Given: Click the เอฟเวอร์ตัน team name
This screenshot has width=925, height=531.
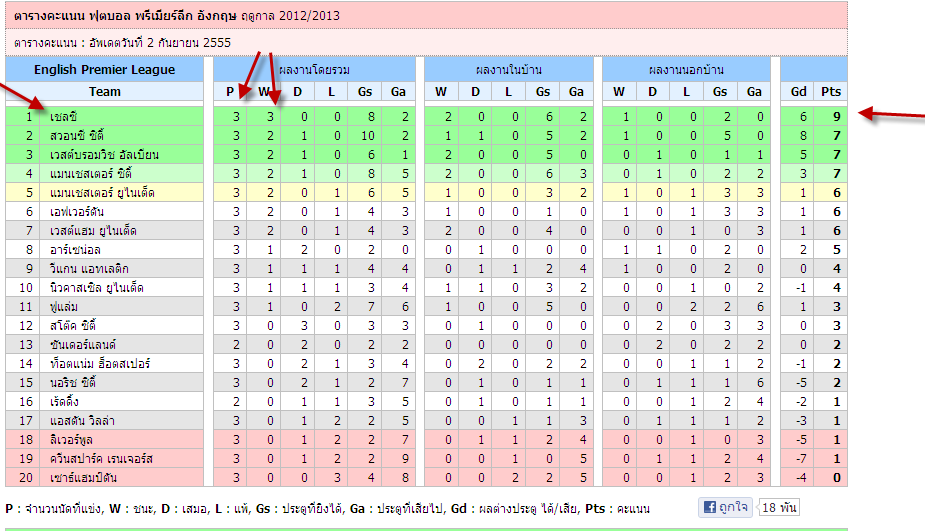Looking at the screenshot, I should [77, 212].
